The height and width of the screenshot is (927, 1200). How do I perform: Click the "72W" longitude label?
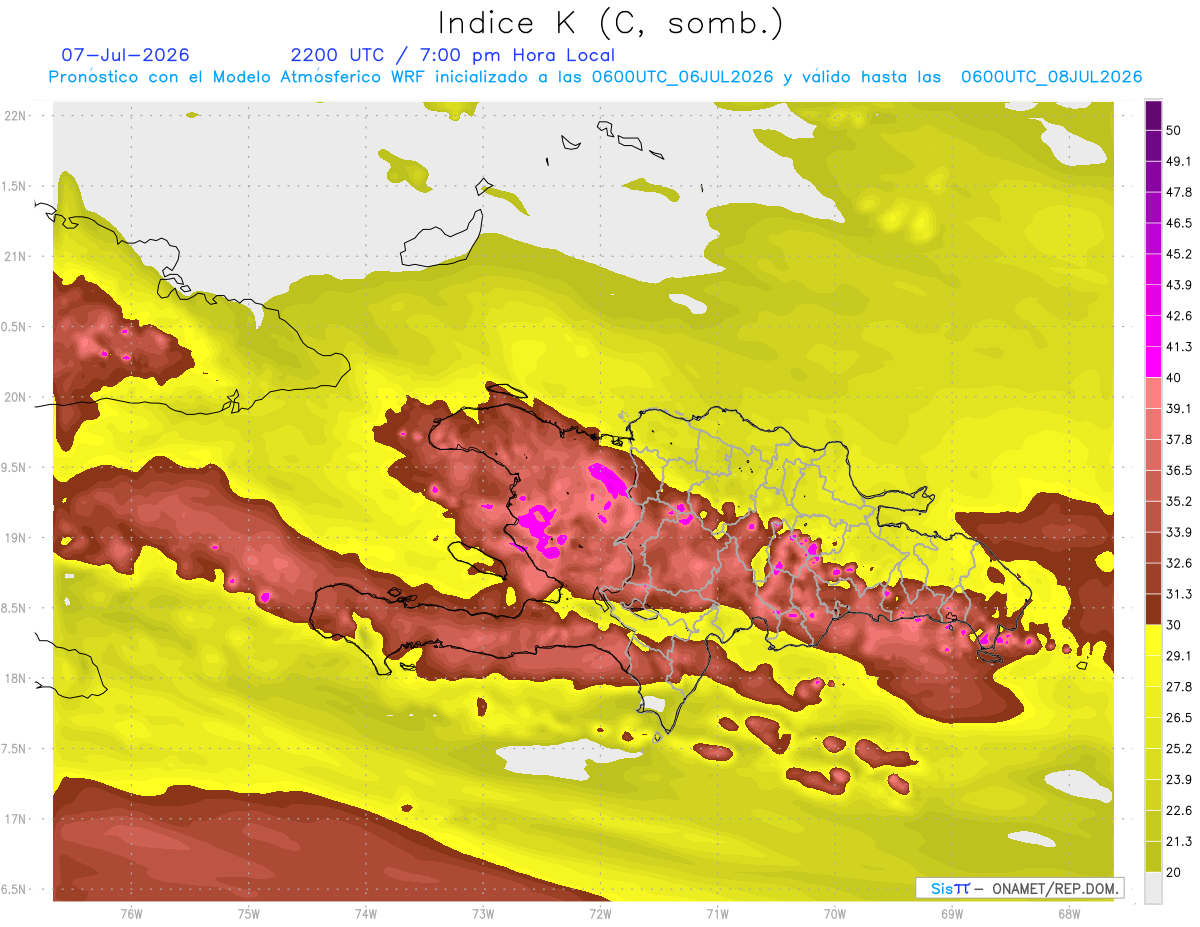(599, 914)
